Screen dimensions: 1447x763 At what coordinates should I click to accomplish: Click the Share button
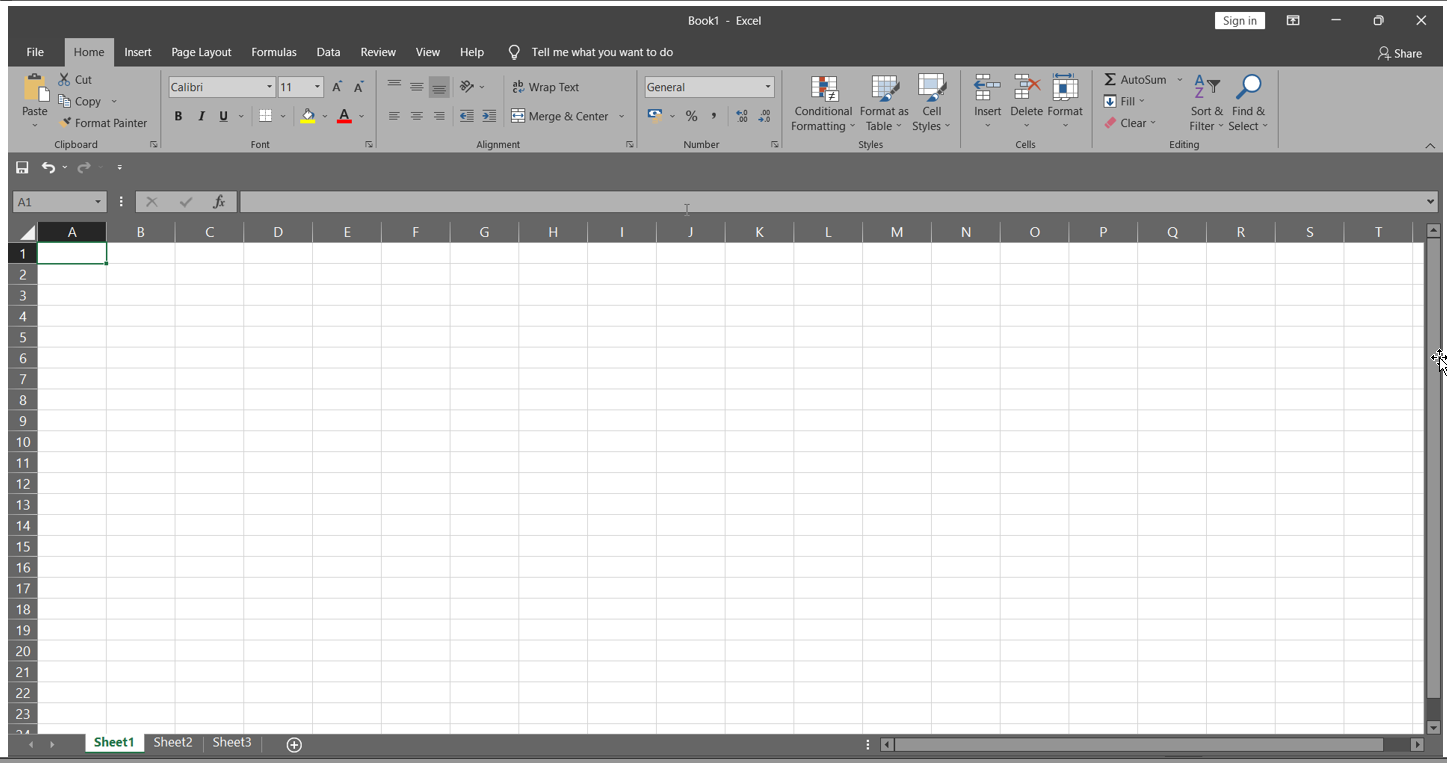[x=1399, y=53]
